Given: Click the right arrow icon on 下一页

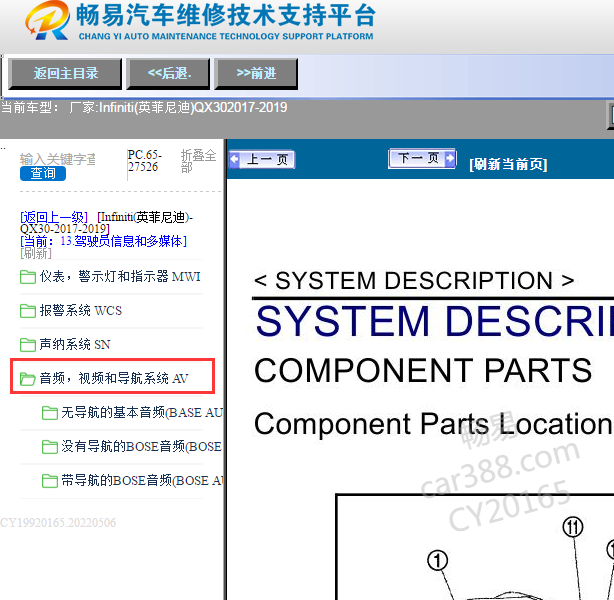Looking at the screenshot, I should coord(450,159).
